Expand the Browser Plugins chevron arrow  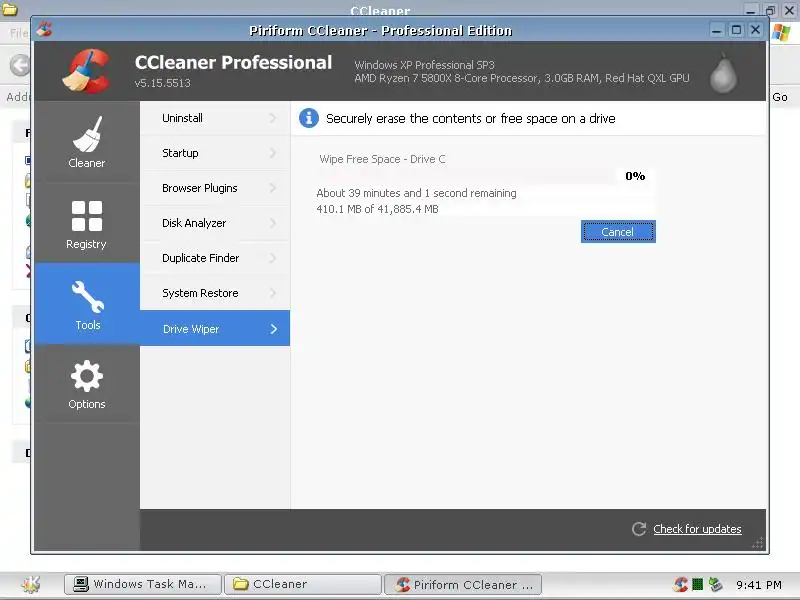273,188
